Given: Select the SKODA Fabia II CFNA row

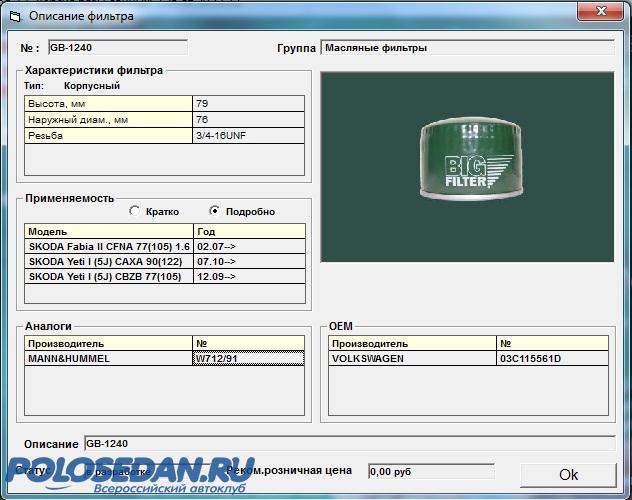Looking at the screenshot, I should pyautogui.click(x=108, y=246).
